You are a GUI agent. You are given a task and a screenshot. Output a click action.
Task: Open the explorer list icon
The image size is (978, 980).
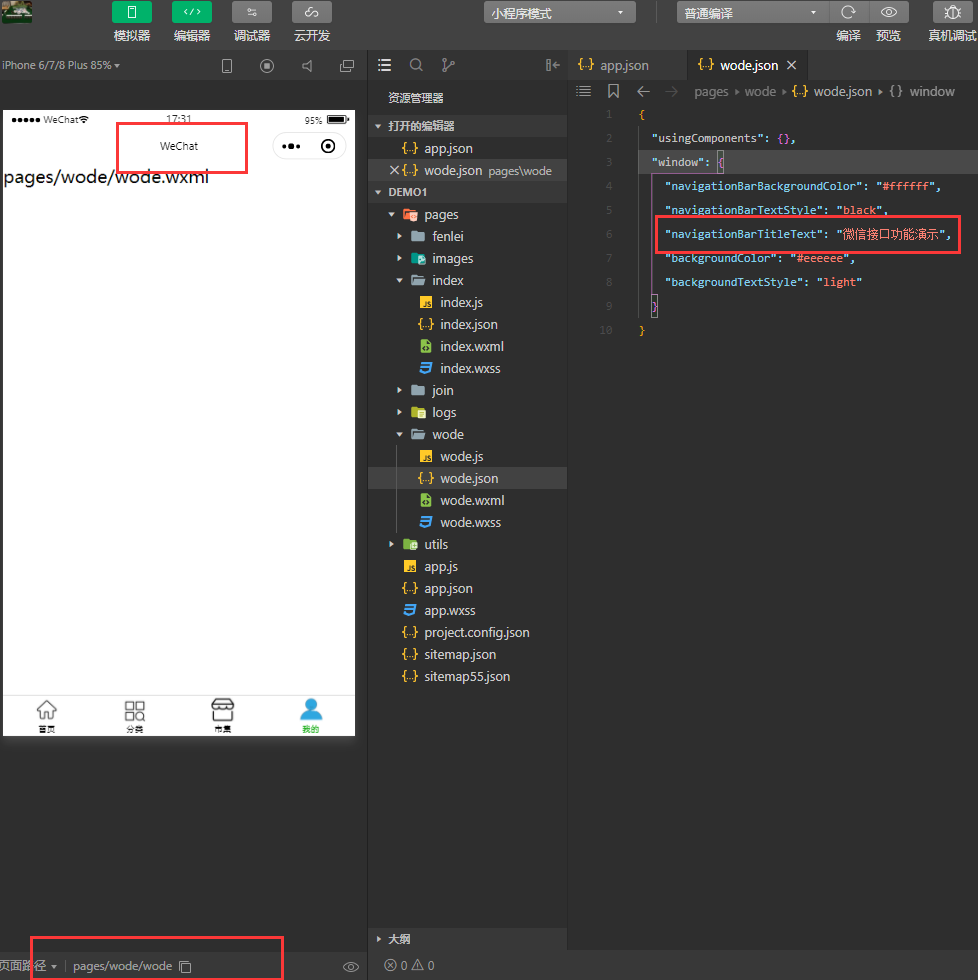[x=384, y=65]
